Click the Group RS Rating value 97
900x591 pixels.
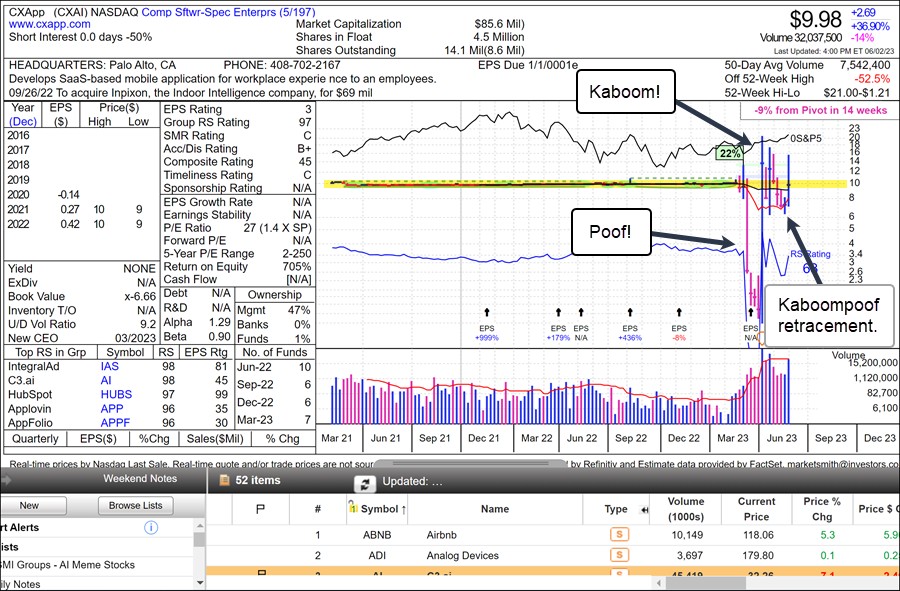click(305, 122)
